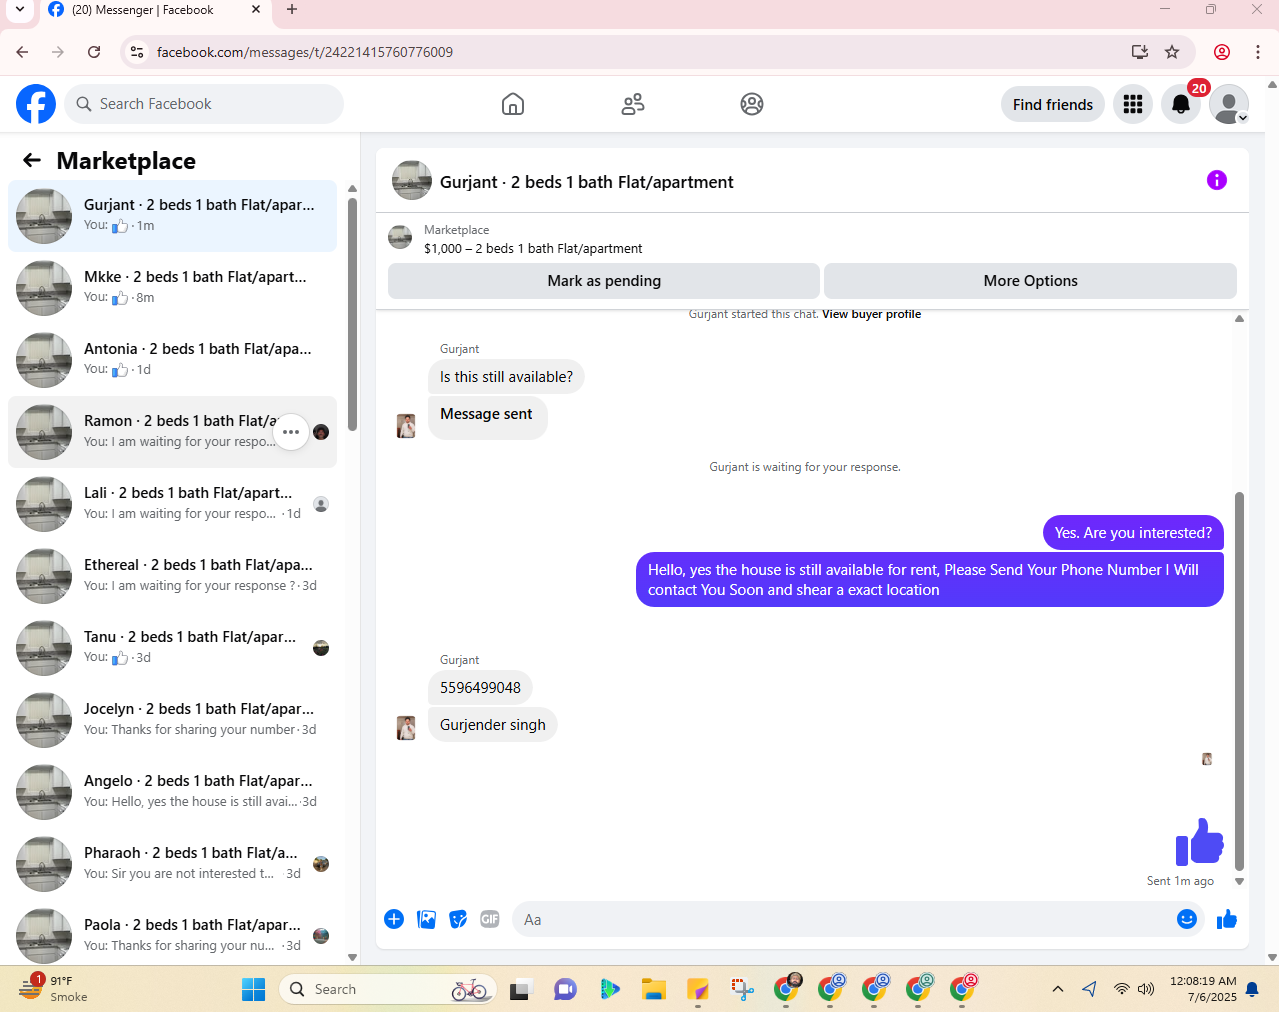Viewport: 1279px width, 1012px height.
Task: Open Paola conversation in list
Action: (x=172, y=936)
